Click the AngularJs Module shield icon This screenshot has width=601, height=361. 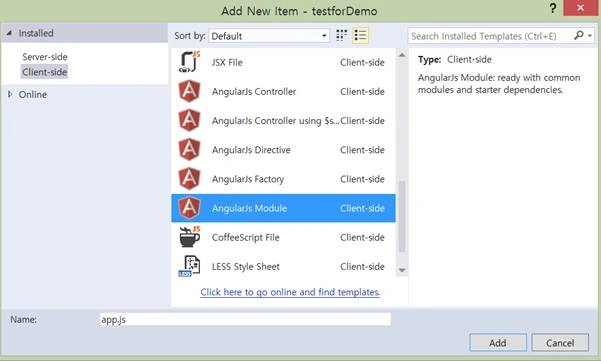point(189,208)
